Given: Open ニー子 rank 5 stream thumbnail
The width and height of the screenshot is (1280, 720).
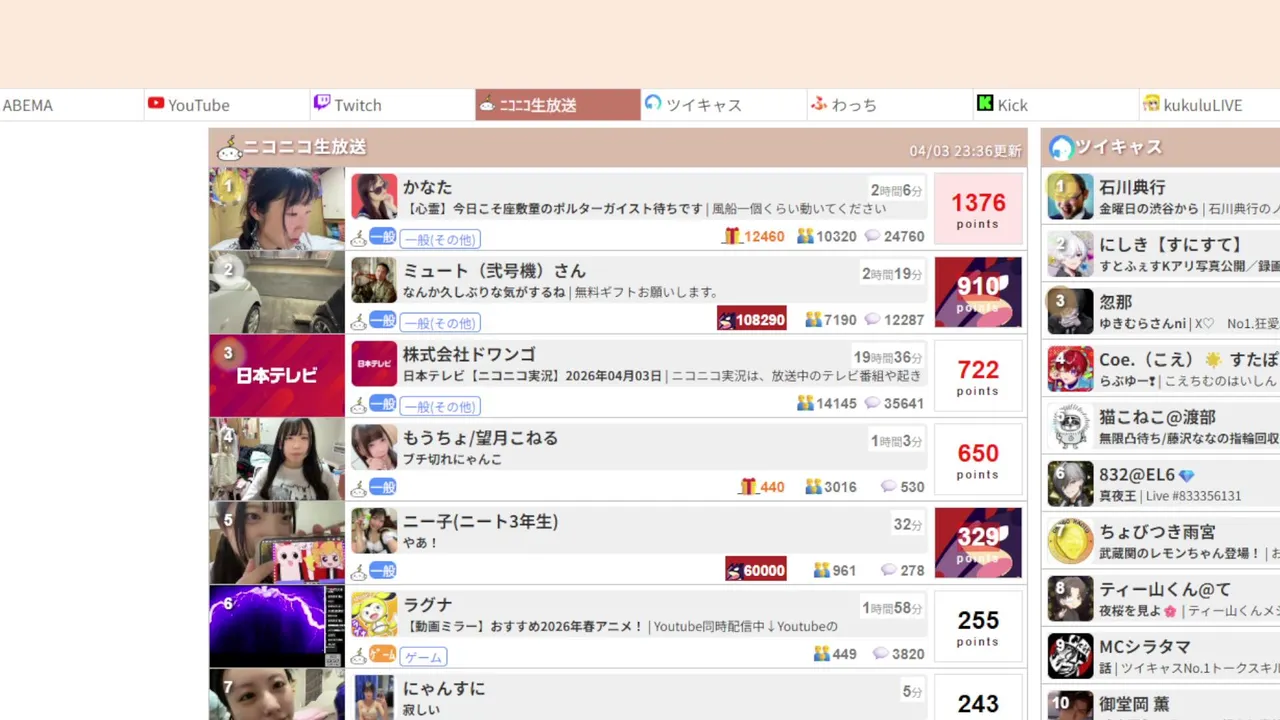Looking at the screenshot, I should point(277,543).
